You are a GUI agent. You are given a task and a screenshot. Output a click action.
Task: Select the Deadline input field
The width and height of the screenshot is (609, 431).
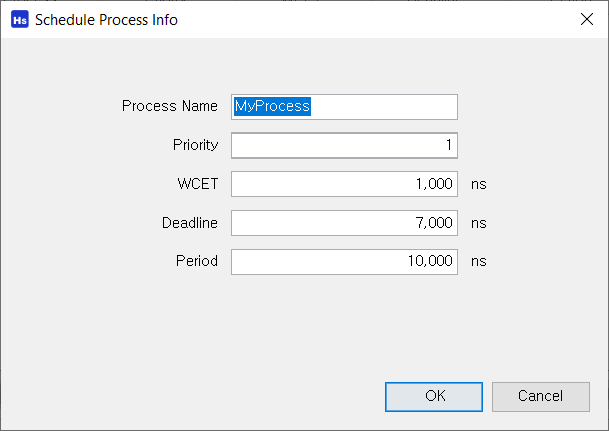344,223
